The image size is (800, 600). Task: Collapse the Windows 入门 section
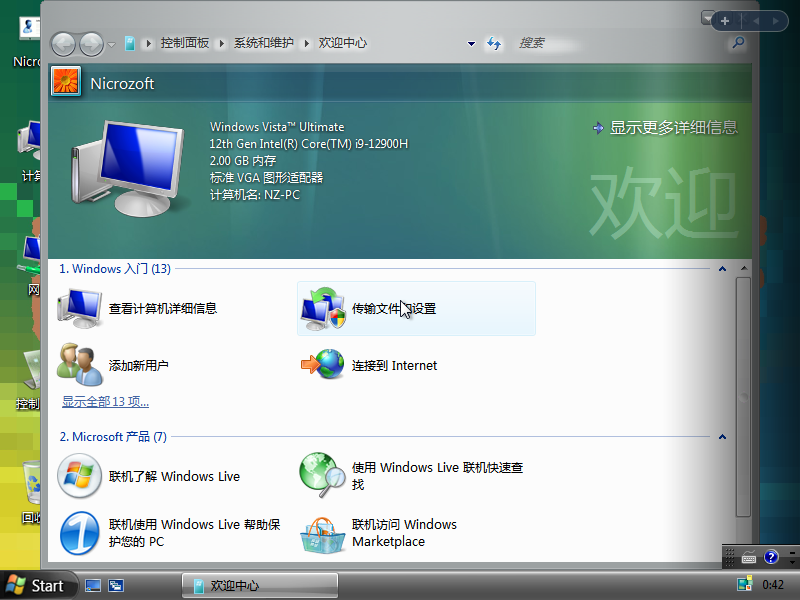[721, 269]
